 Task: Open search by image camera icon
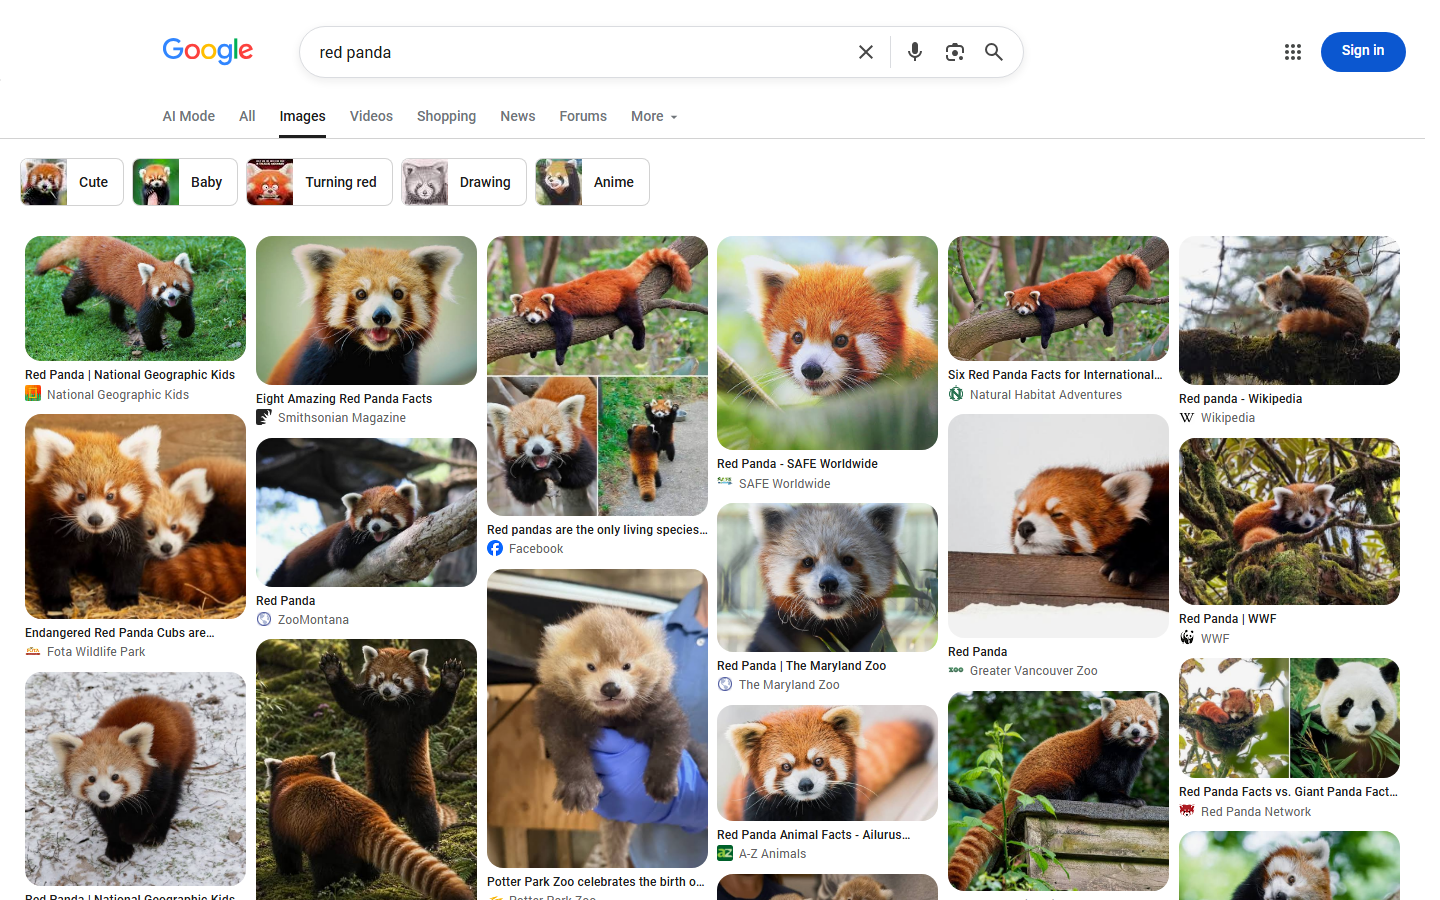955,52
